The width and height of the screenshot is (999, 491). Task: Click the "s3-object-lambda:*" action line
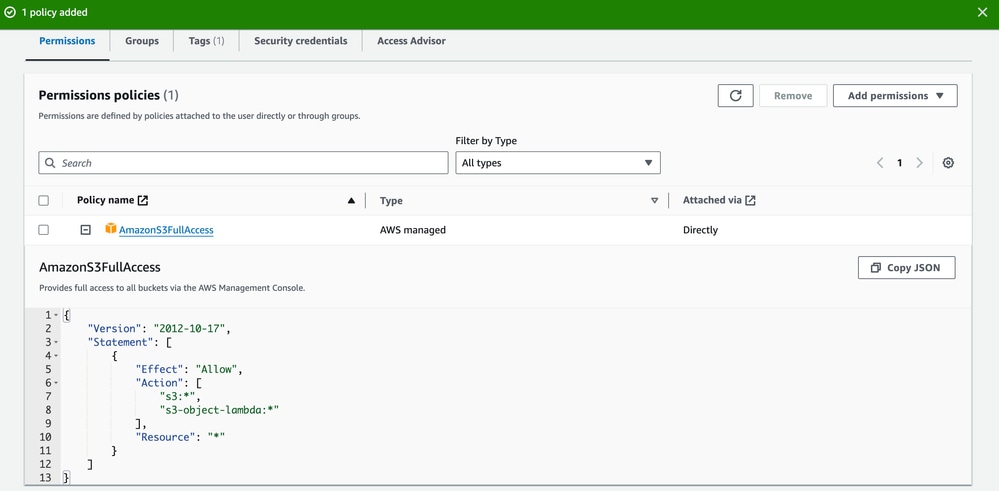point(219,410)
